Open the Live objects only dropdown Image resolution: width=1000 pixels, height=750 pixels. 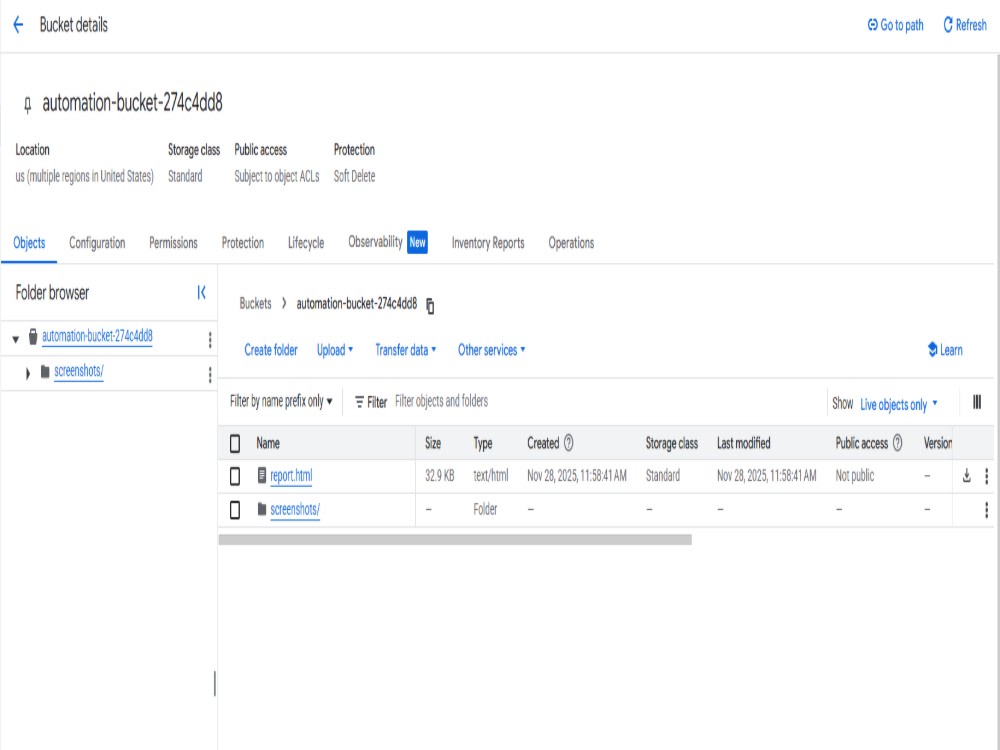click(899, 404)
